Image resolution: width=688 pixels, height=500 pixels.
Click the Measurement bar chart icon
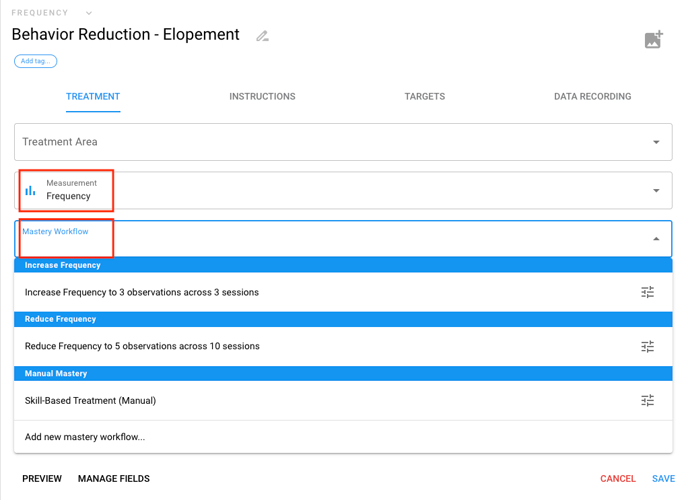tap(30, 190)
